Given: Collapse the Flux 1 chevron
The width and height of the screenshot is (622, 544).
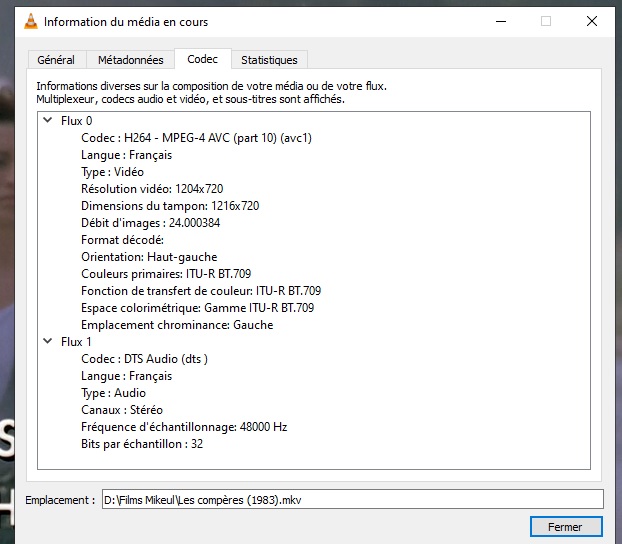Looking at the screenshot, I should (x=48, y=341).
